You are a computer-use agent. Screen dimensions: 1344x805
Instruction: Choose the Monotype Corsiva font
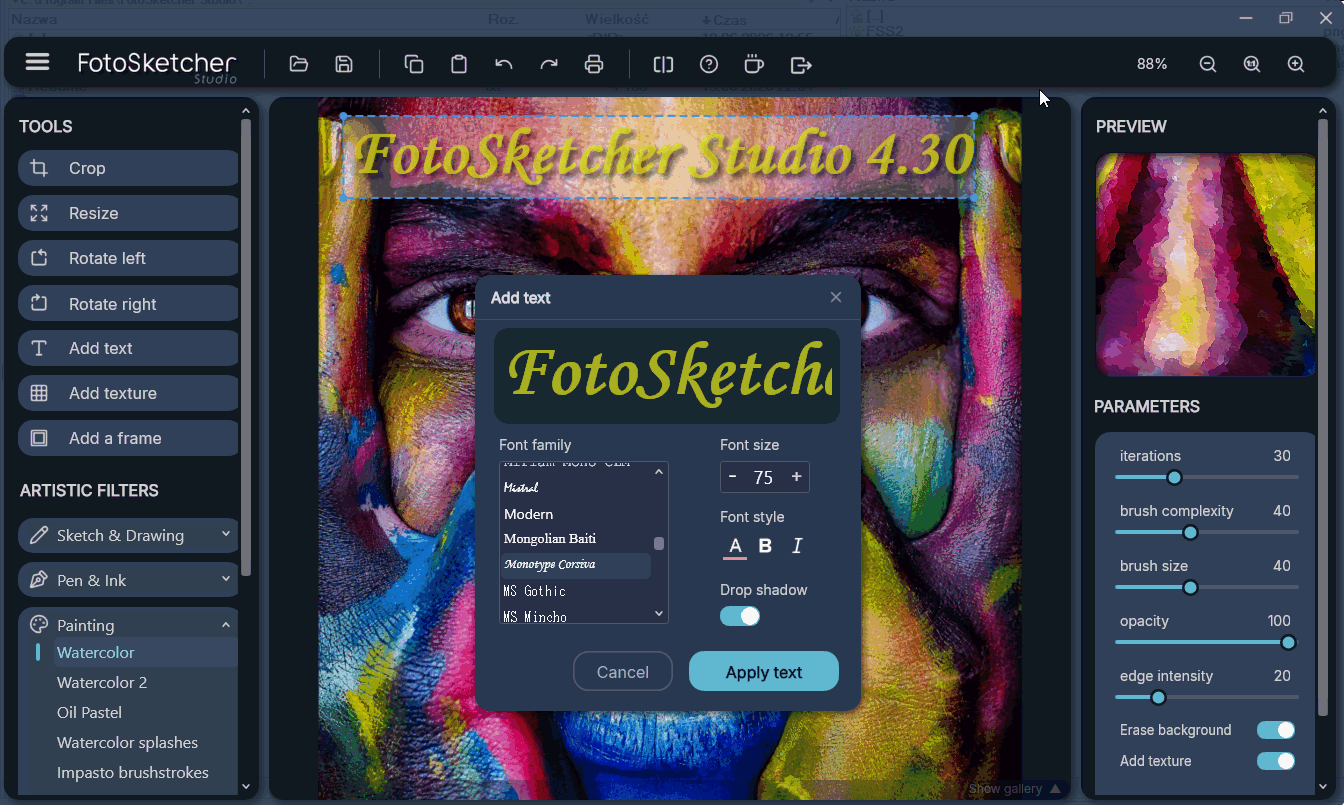[x=576, y=565]
